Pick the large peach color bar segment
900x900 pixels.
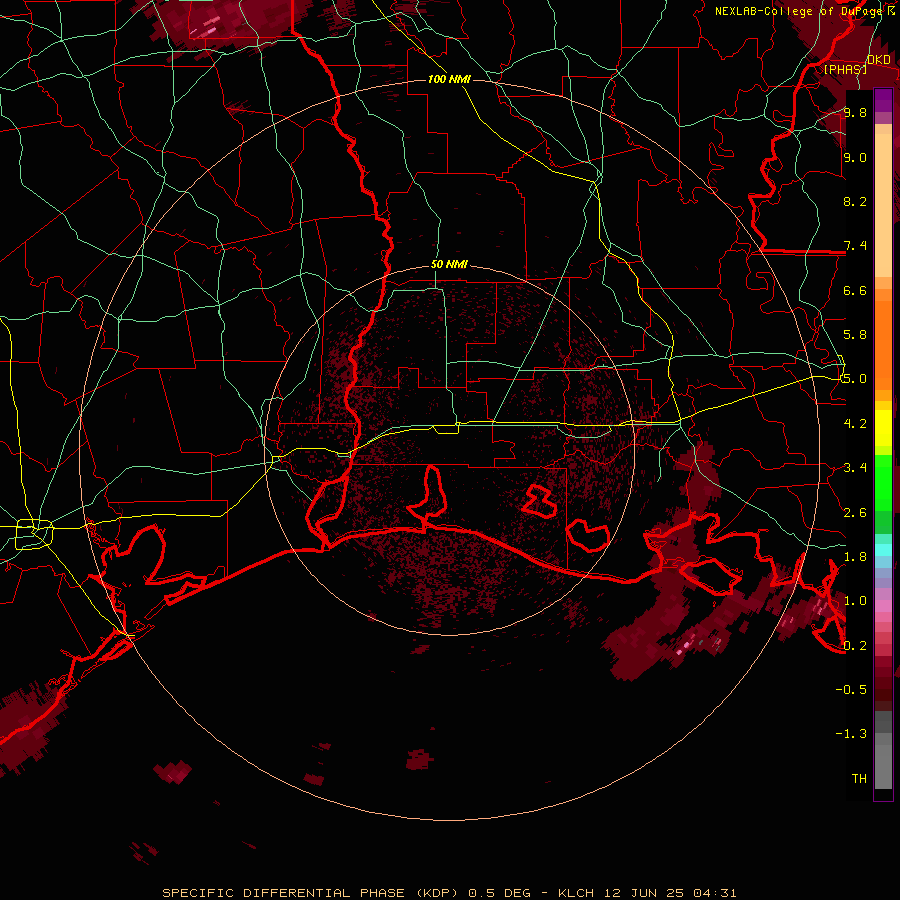point(883,206)
